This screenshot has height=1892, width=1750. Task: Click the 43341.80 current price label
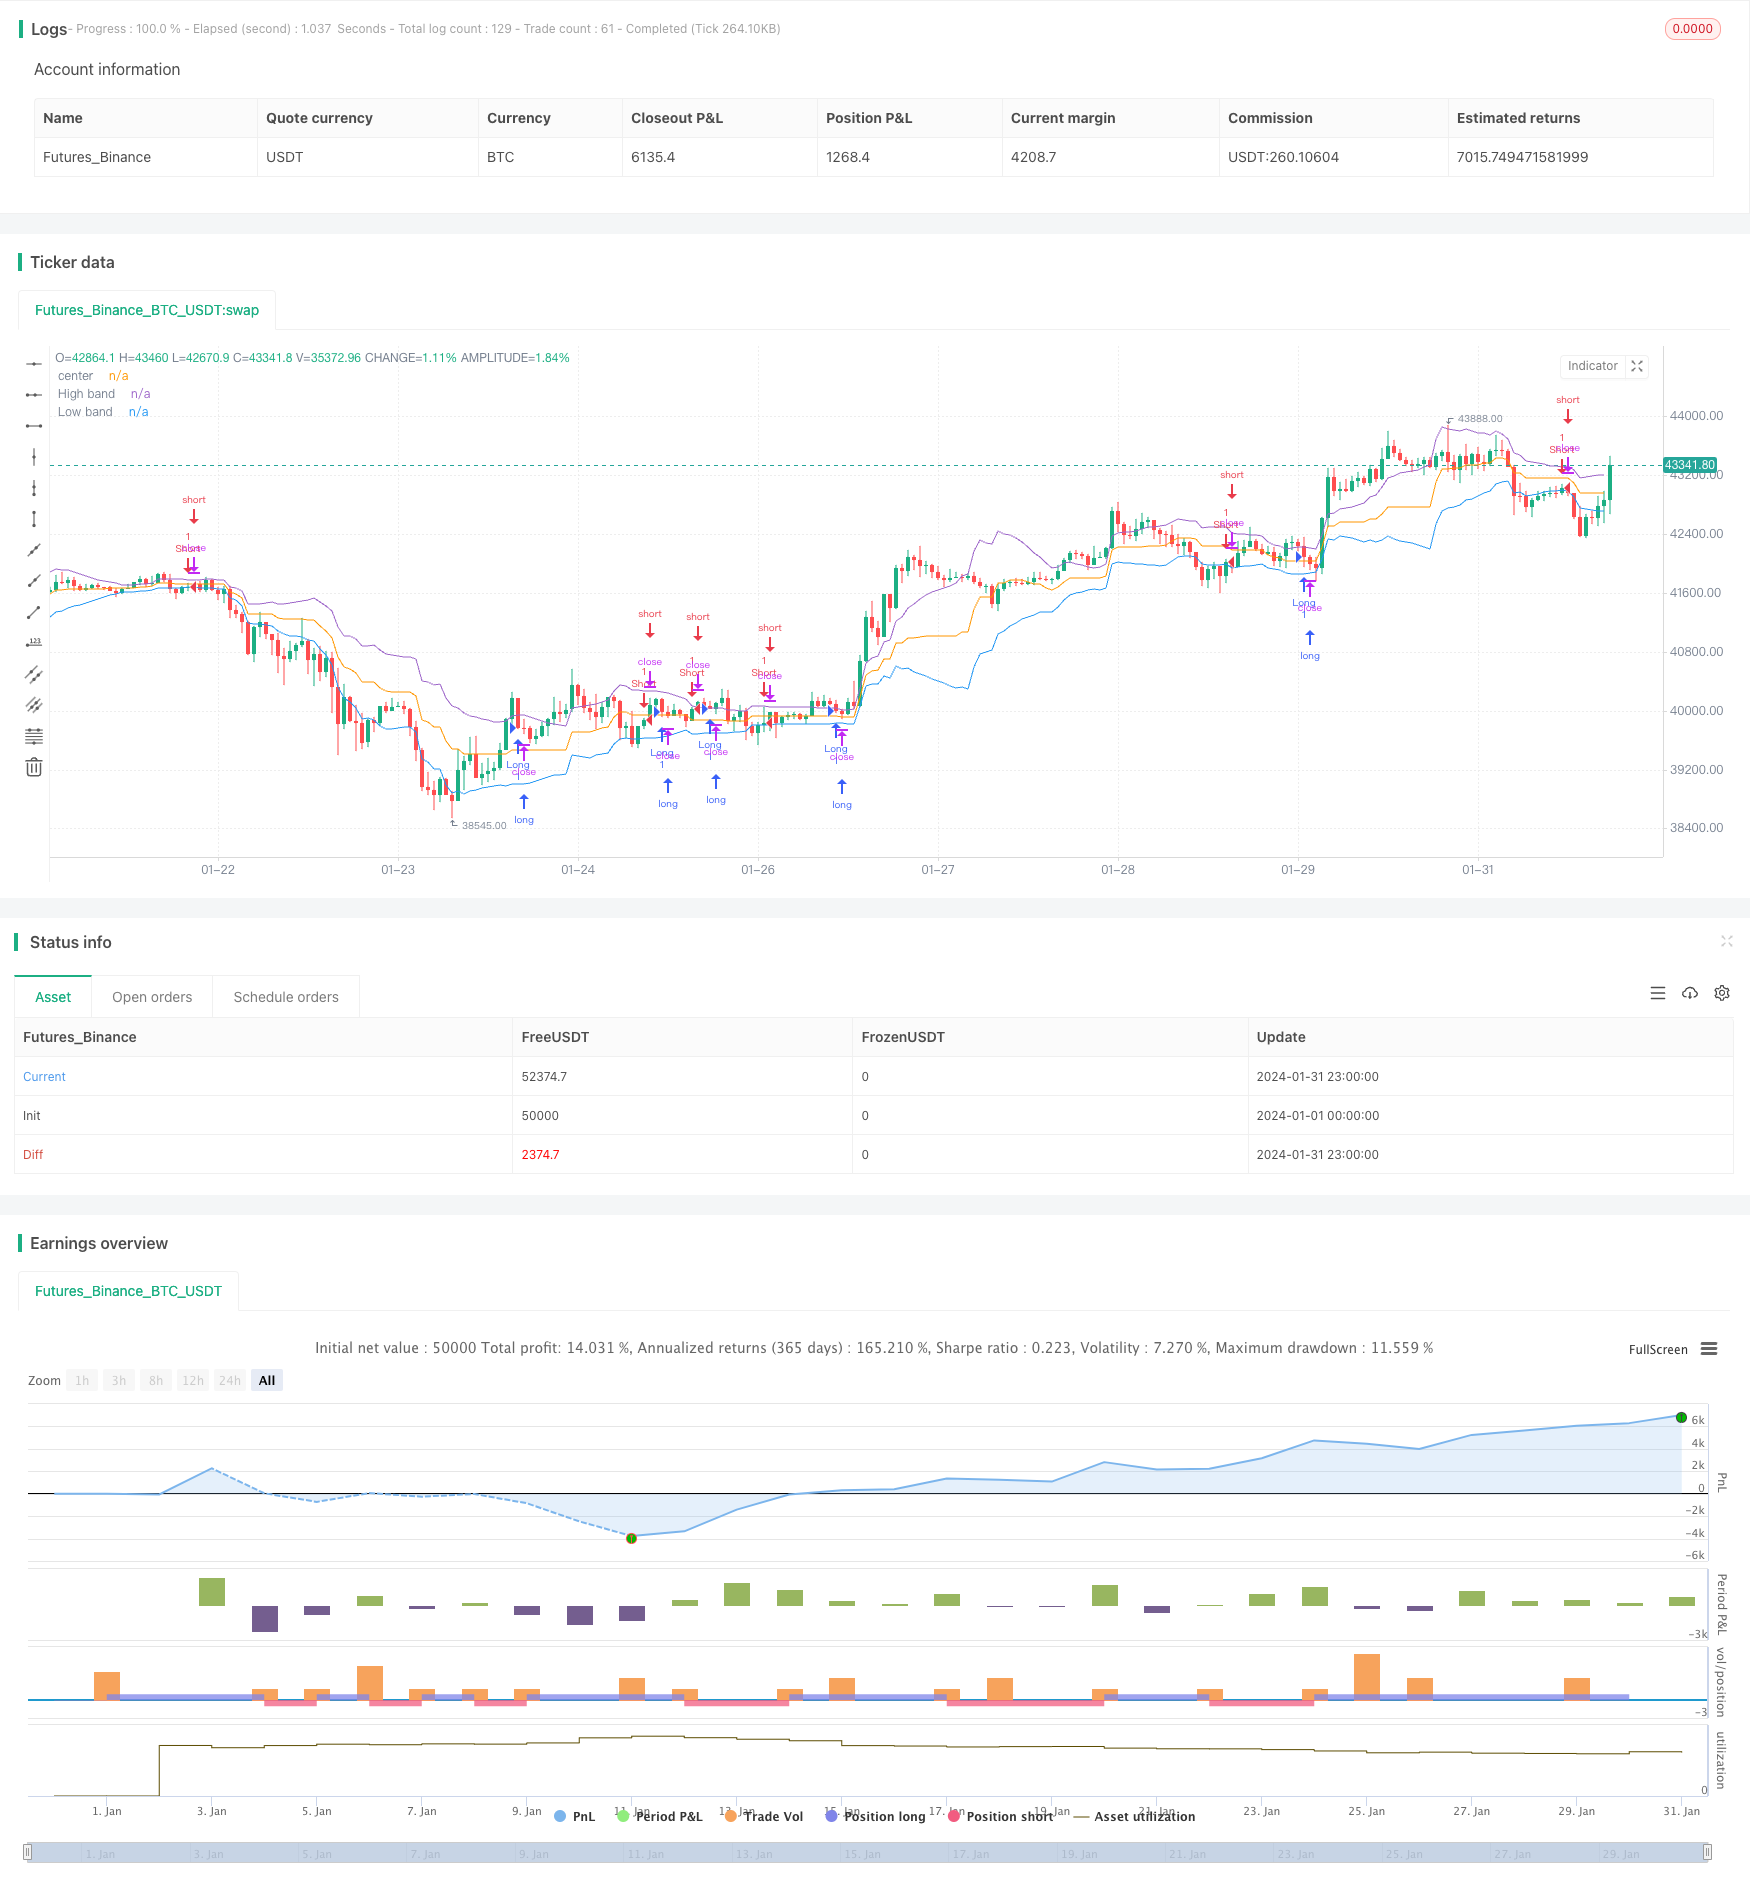coord(1690,465)
